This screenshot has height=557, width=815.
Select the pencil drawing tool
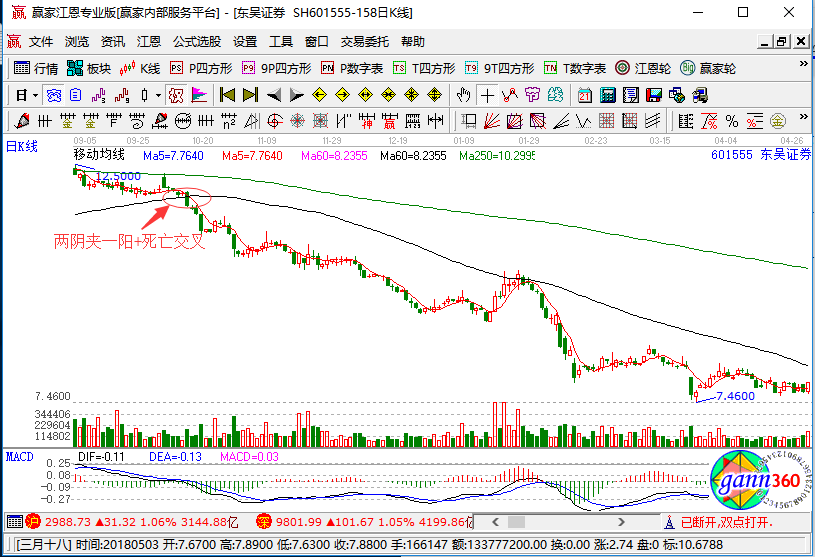pyautogui.click(x=21, y=121)
